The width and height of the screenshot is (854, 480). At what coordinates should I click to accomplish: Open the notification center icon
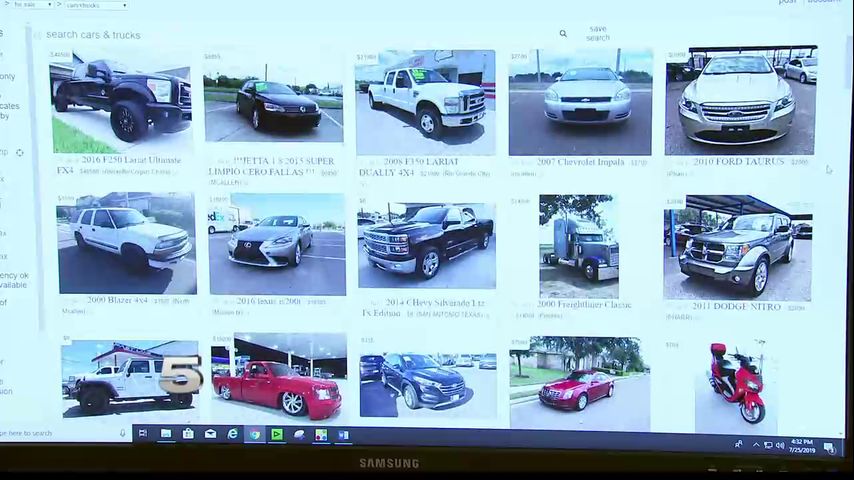tap(828, 446)
